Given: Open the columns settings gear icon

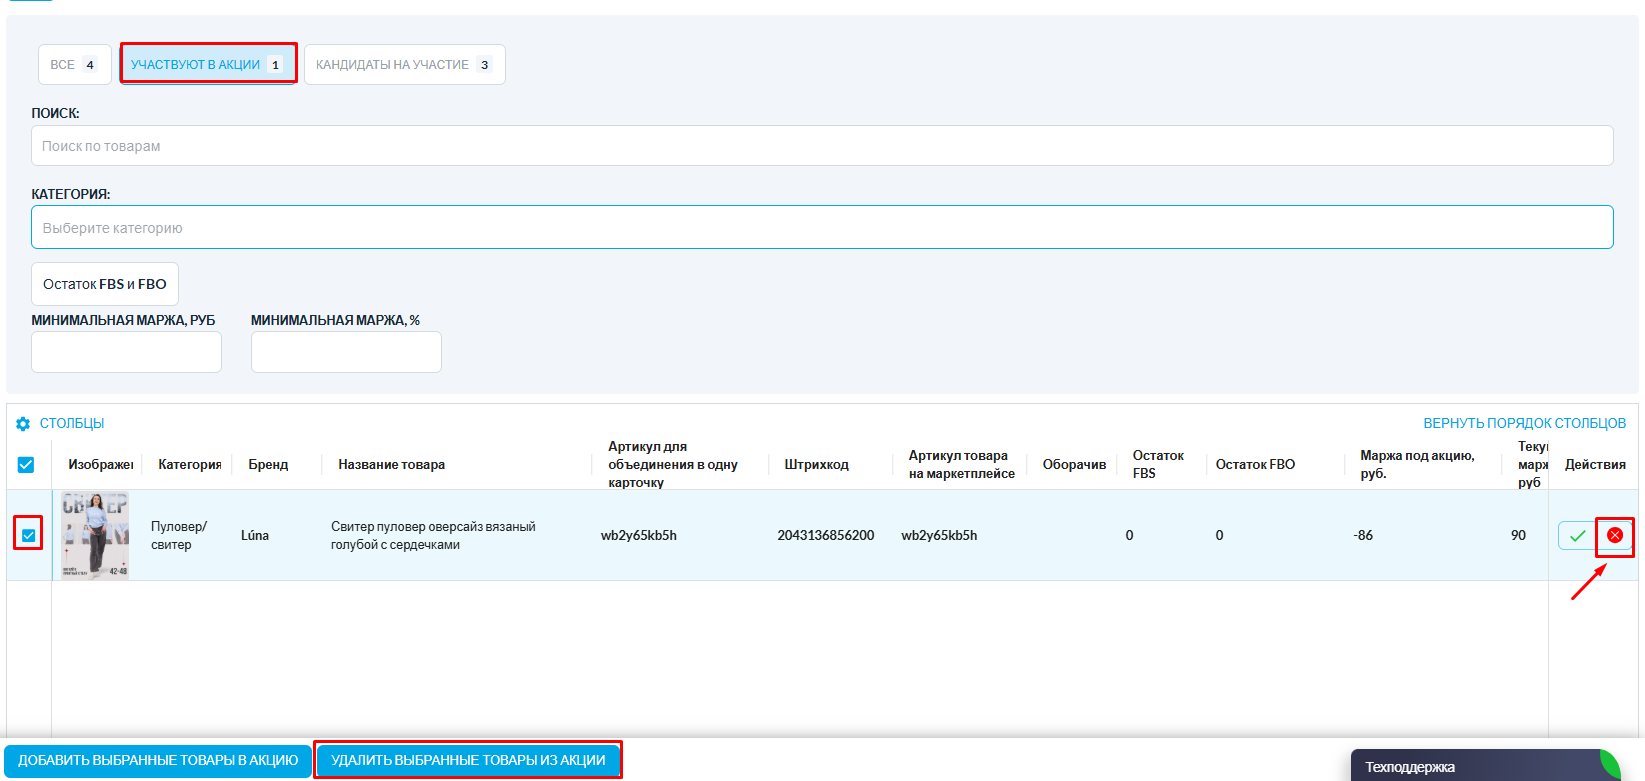Looking at the screenshot, I should coord(23,424).
